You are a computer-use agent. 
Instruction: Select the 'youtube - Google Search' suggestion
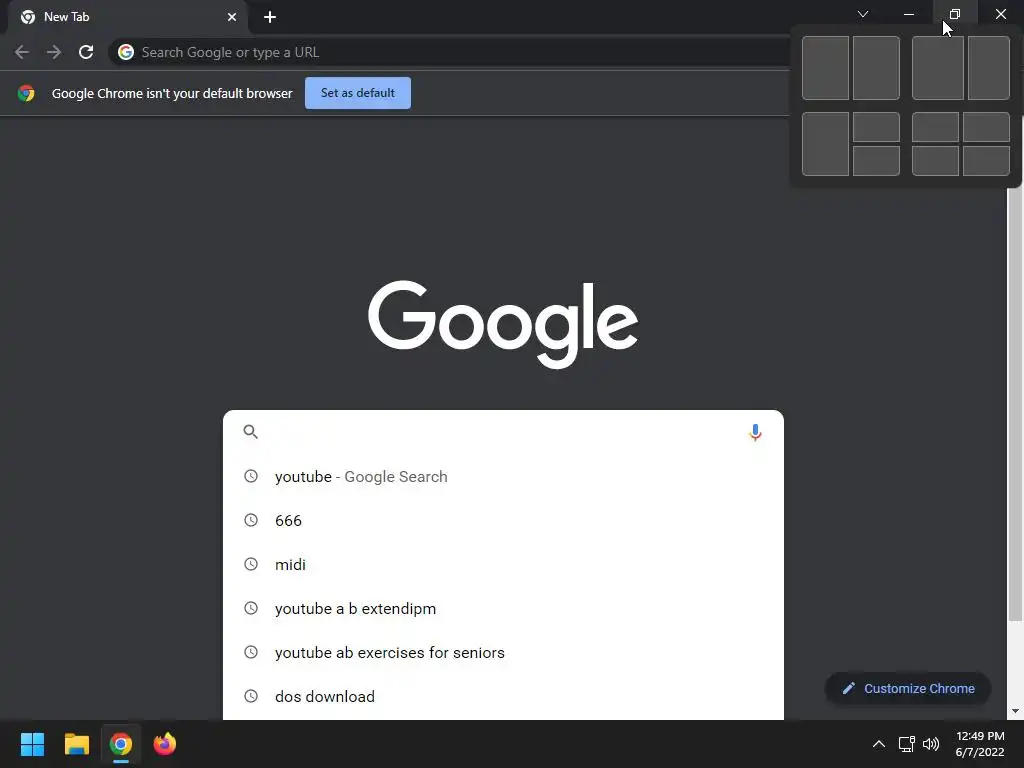point(503,477)
